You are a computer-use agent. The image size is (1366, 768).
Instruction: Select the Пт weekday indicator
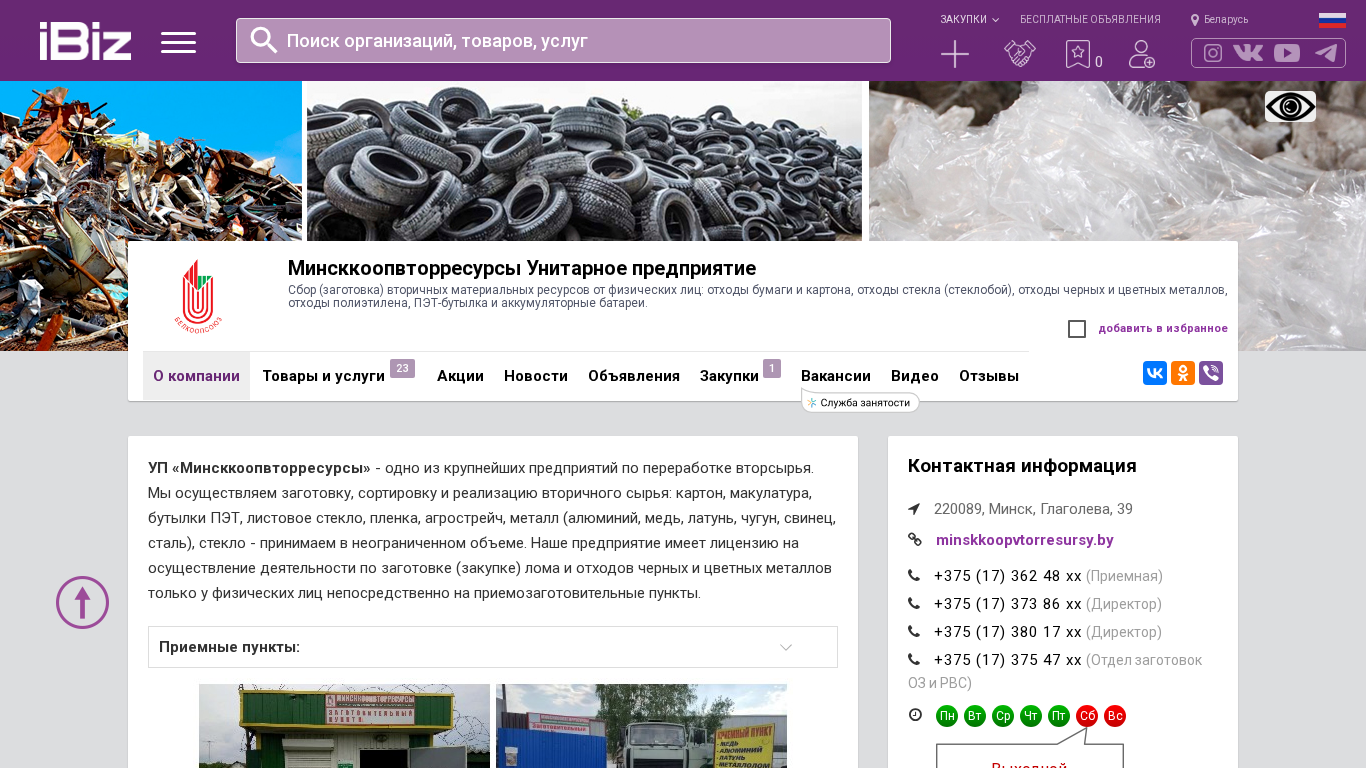point(1059,716)
